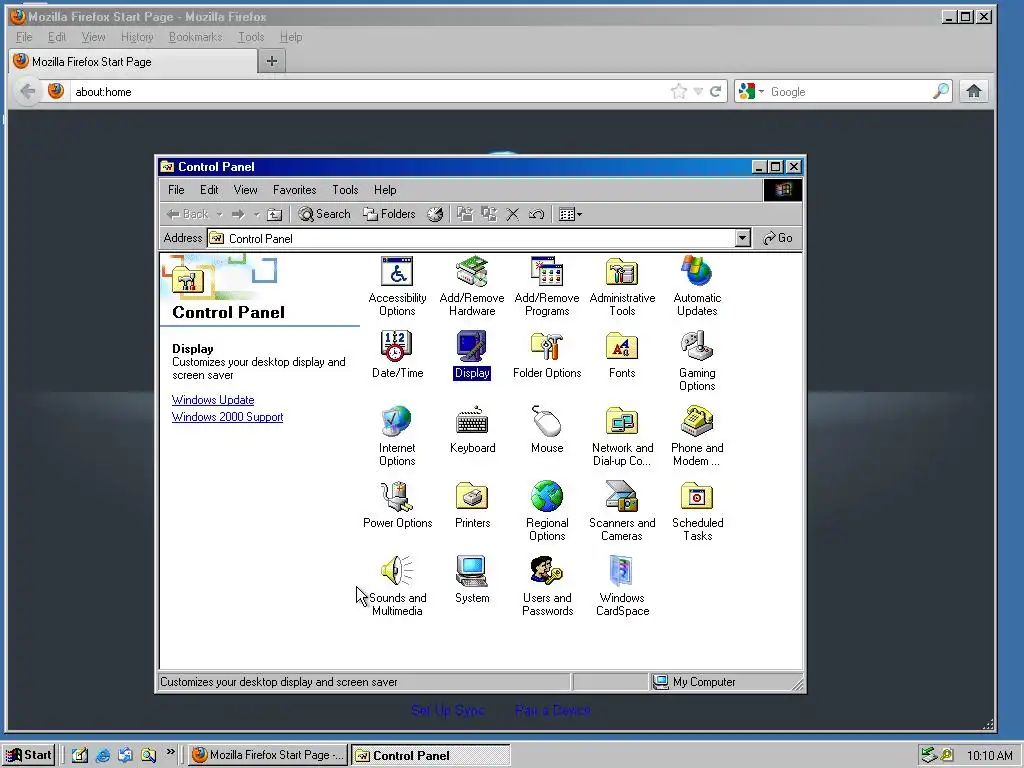Click Firefox reload button
This screenshot has width=1024, height=768.
pyautogui.click(x=716, y=91)
